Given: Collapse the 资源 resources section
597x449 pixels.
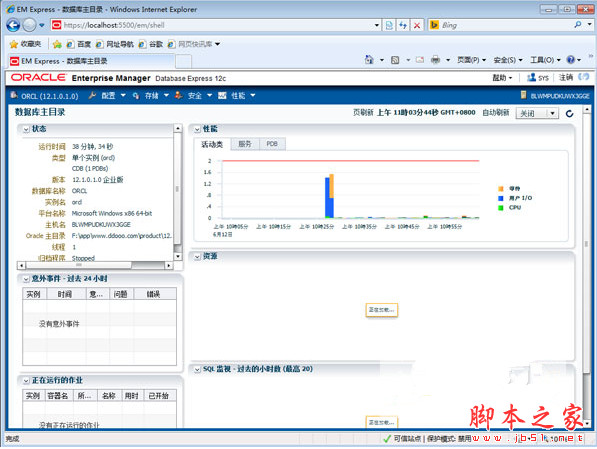Looking at the screenshot, I should click(197, 257).
